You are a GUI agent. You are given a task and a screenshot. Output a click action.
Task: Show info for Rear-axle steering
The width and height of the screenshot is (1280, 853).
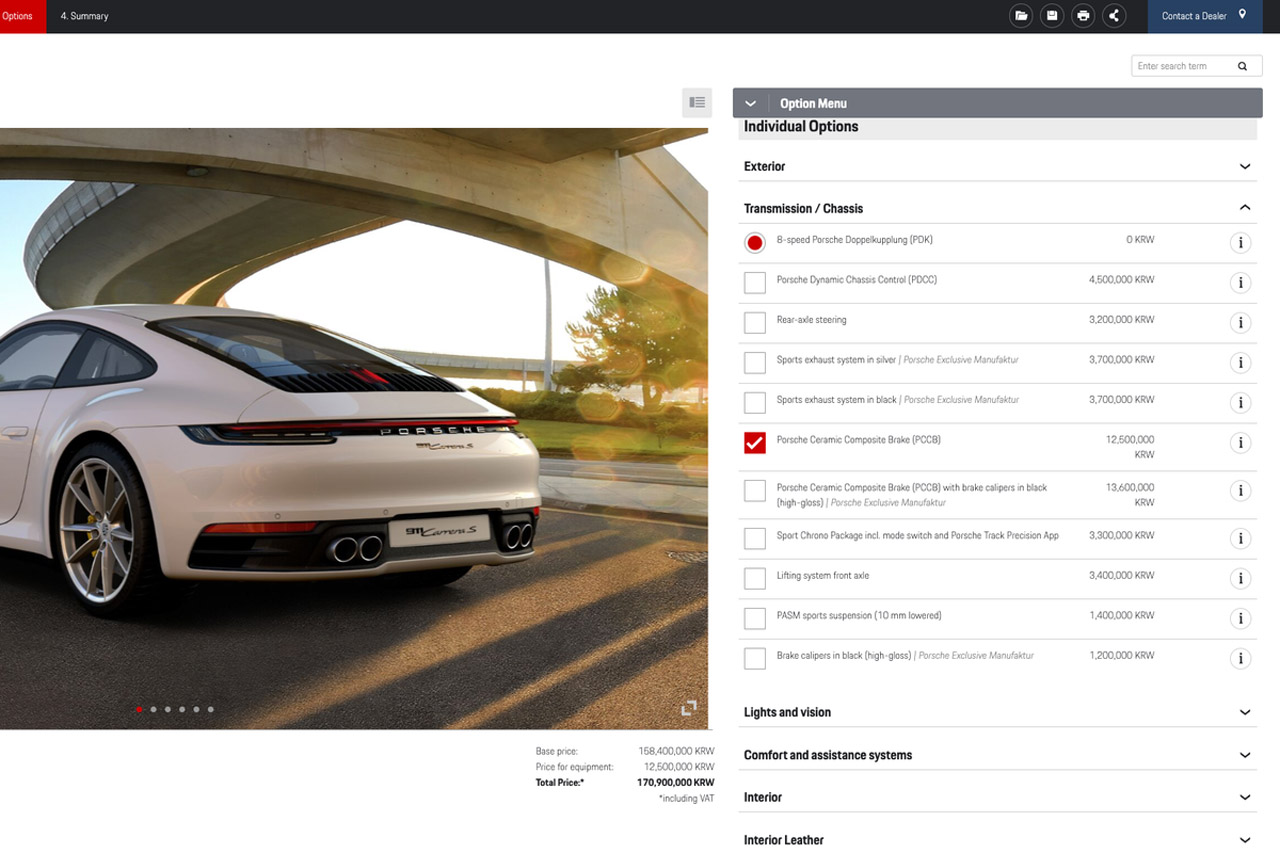tap(1240, 323)
